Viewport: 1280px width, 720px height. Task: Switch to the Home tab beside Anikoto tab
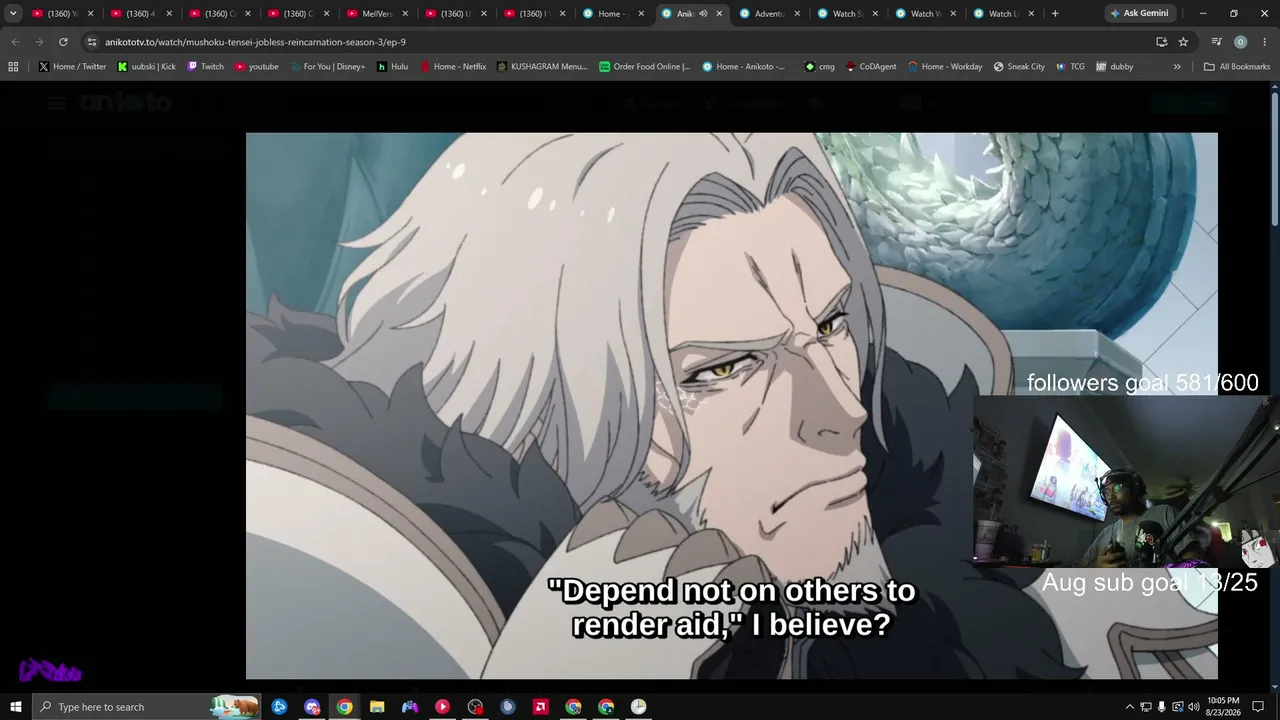[x=613, y=14]
